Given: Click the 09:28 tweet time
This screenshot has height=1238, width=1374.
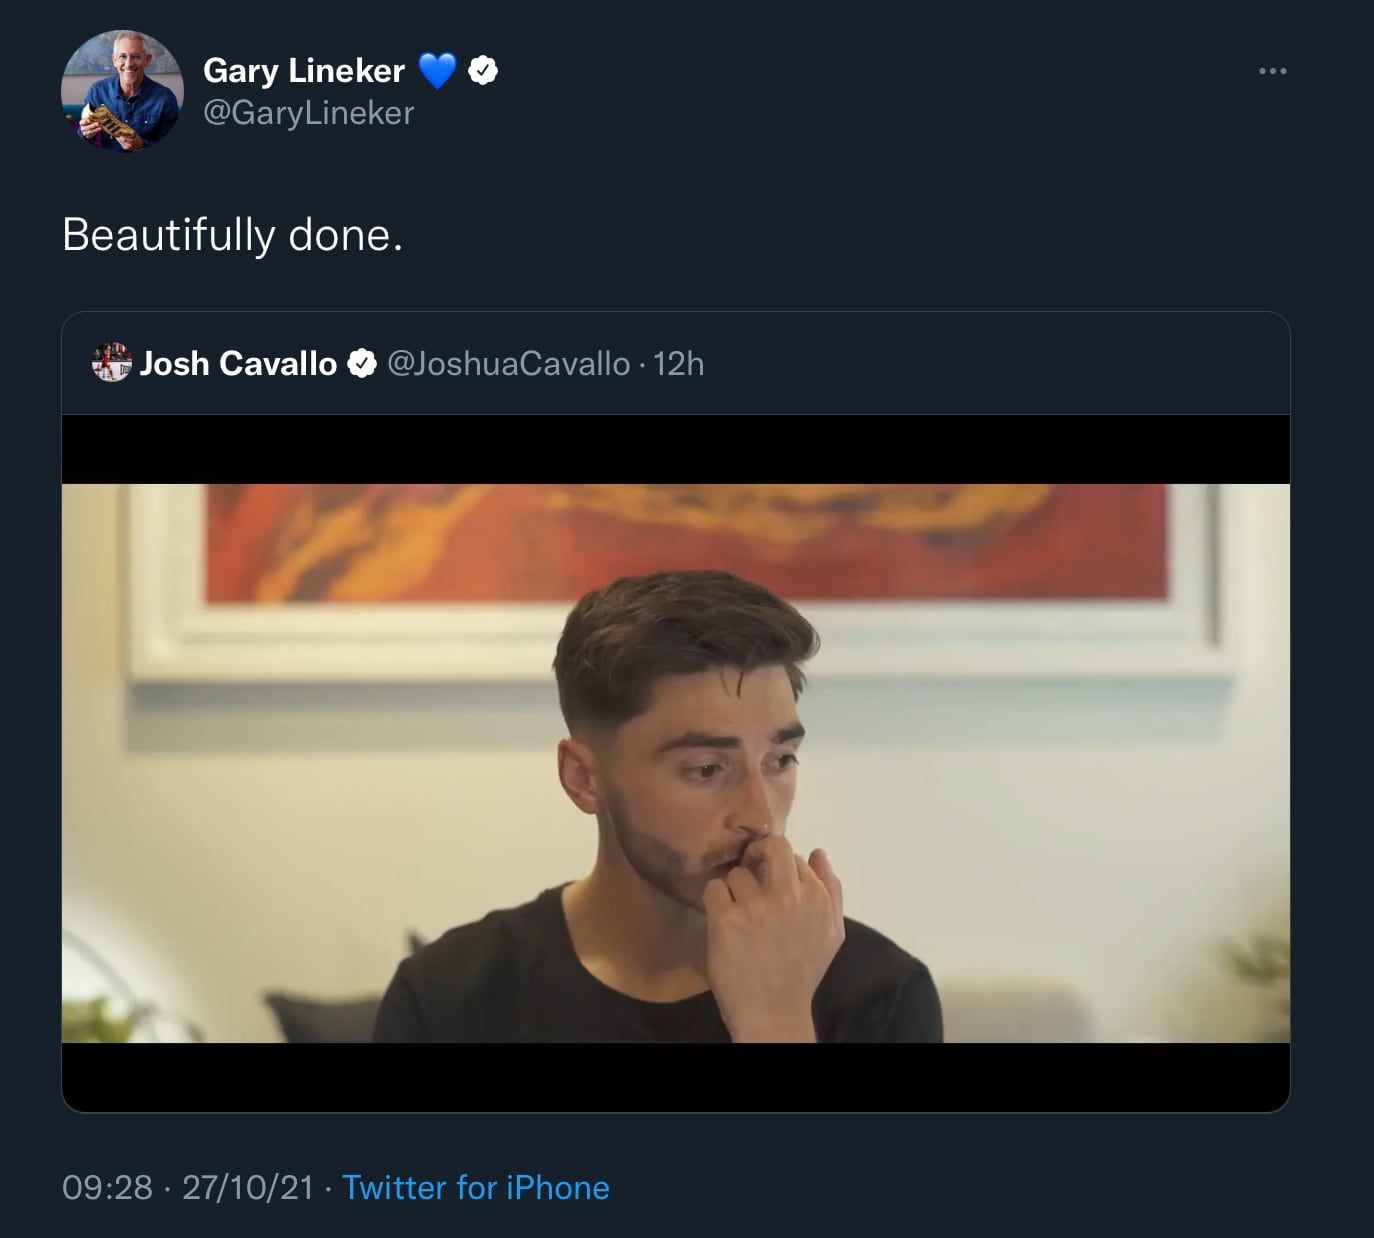Looking at the screenshot, I should (107, 1188).
